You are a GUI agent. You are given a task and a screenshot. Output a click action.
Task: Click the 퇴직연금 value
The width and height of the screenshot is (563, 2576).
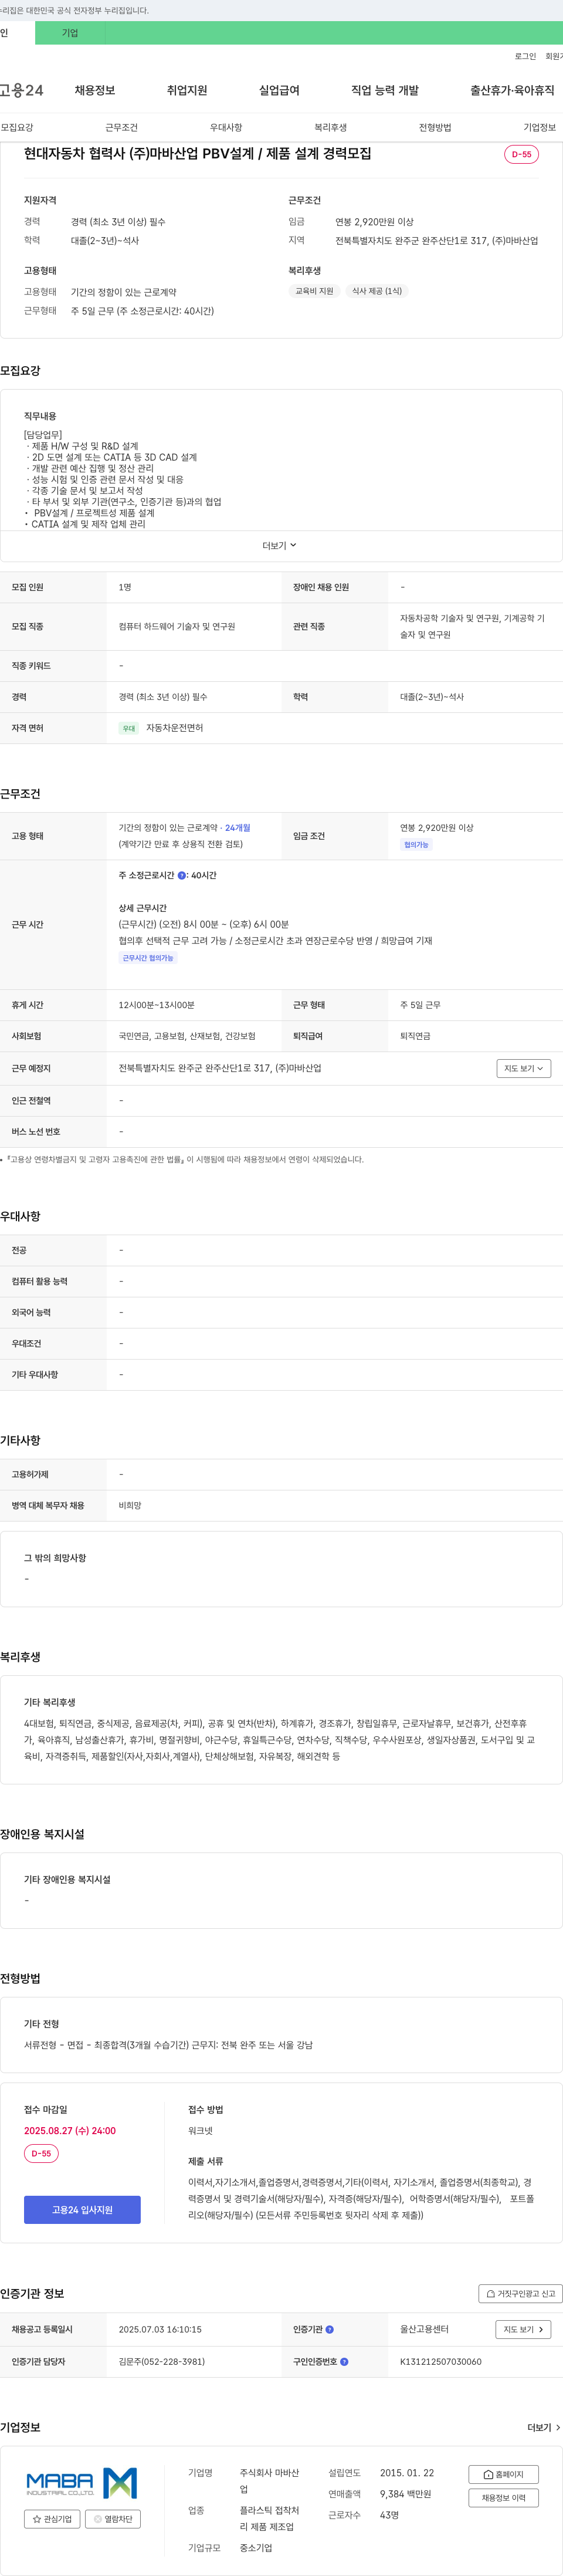(x=415, y=1036)
